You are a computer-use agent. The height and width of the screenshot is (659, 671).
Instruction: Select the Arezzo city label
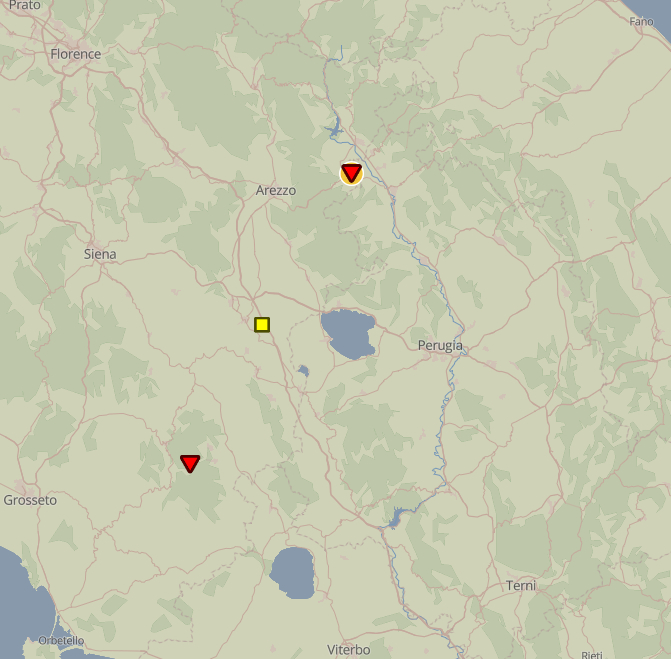pos(276,190)
